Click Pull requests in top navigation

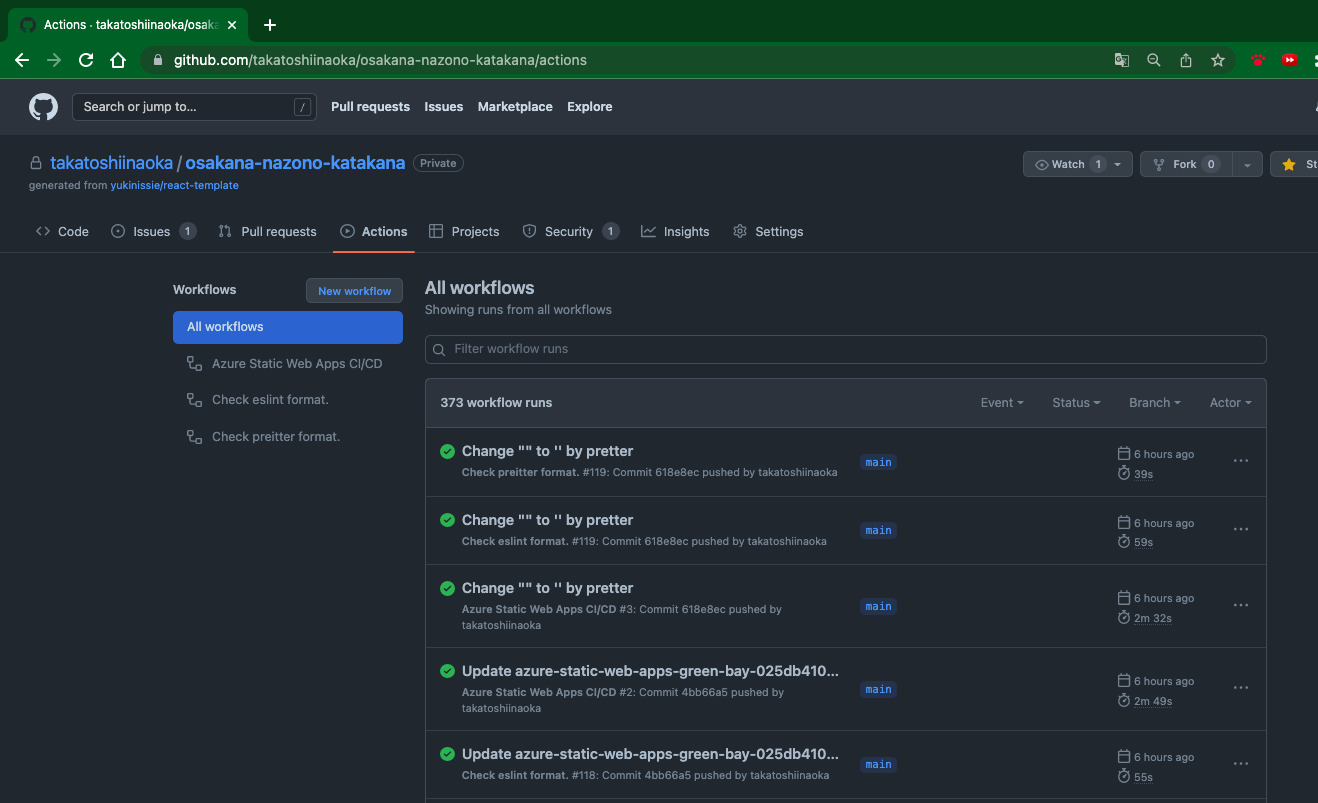[370, 107]
